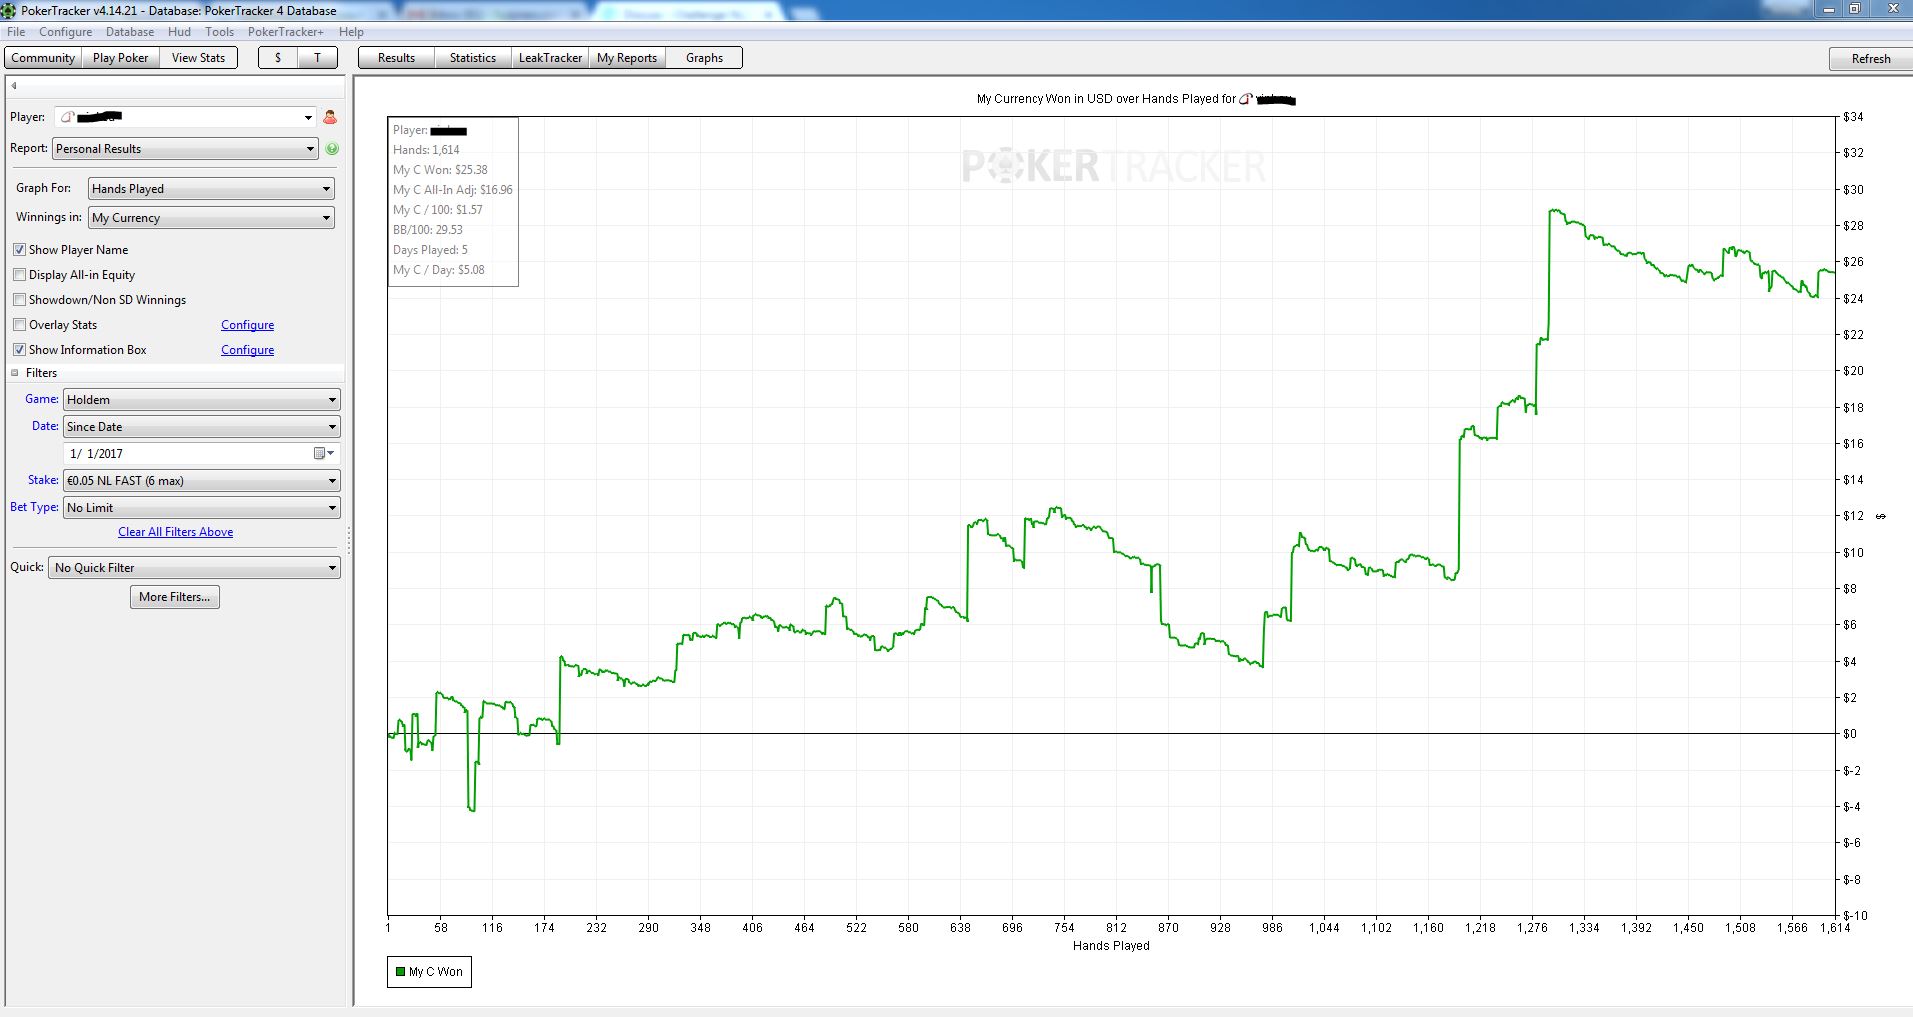Collapse the Filters section
This screenshot has width=1913, height=1017.
(15, 373)
